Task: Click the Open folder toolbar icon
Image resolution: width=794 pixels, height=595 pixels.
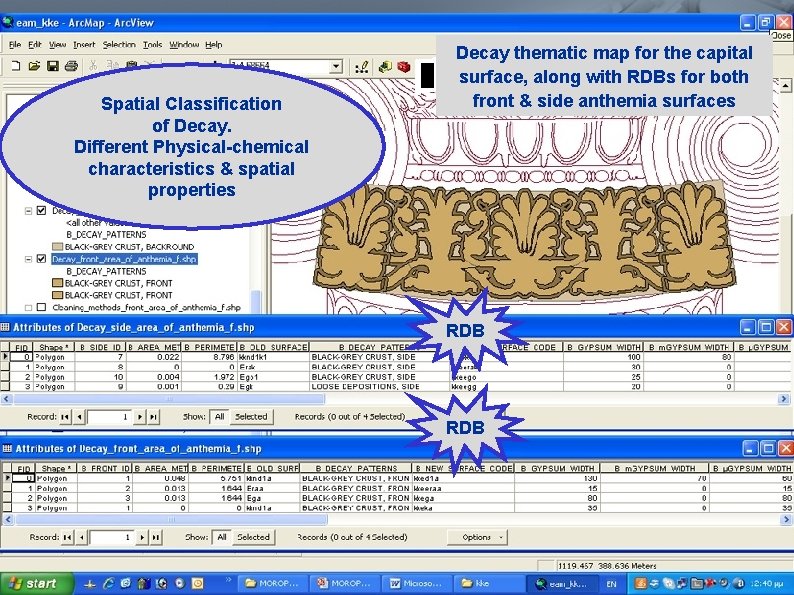Action: click(x=34, y=66)
